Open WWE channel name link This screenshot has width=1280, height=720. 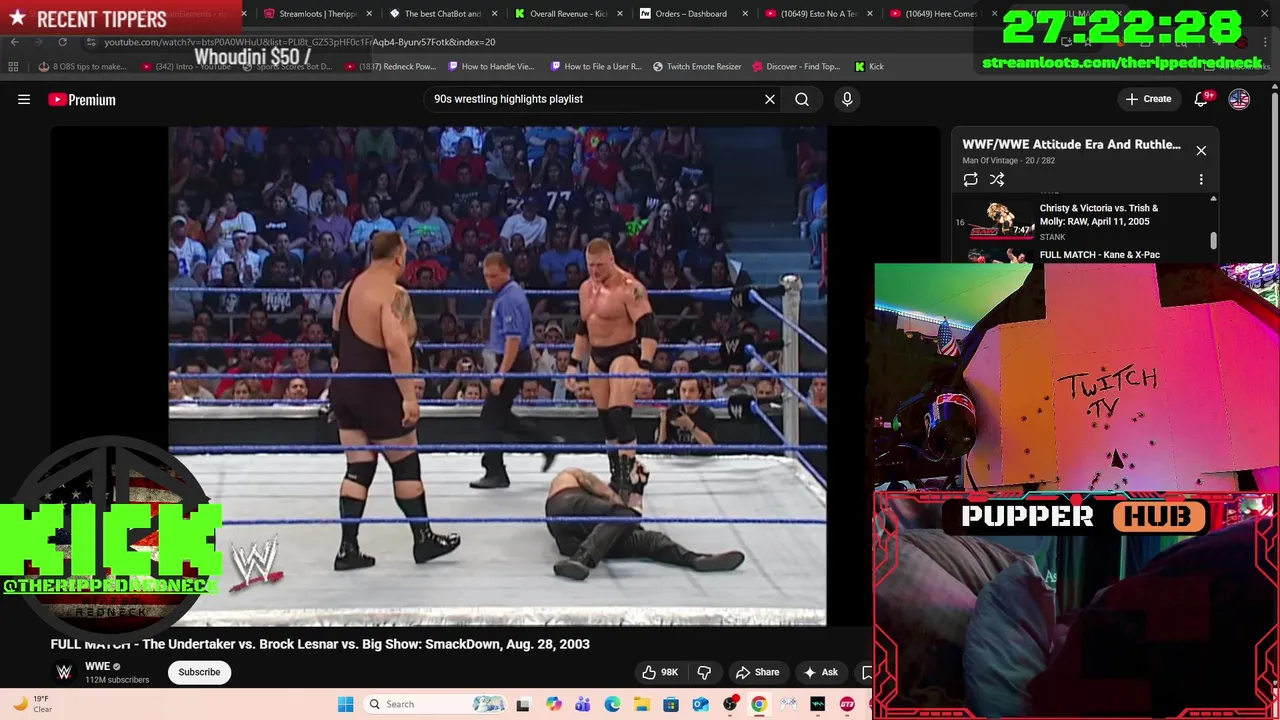click(x=97, y=666)
